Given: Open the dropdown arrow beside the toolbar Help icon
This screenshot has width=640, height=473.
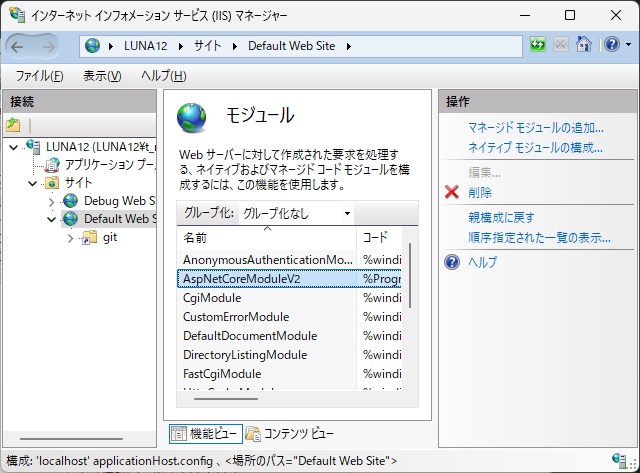Looking at the screenshot, I should click(629, 44).
